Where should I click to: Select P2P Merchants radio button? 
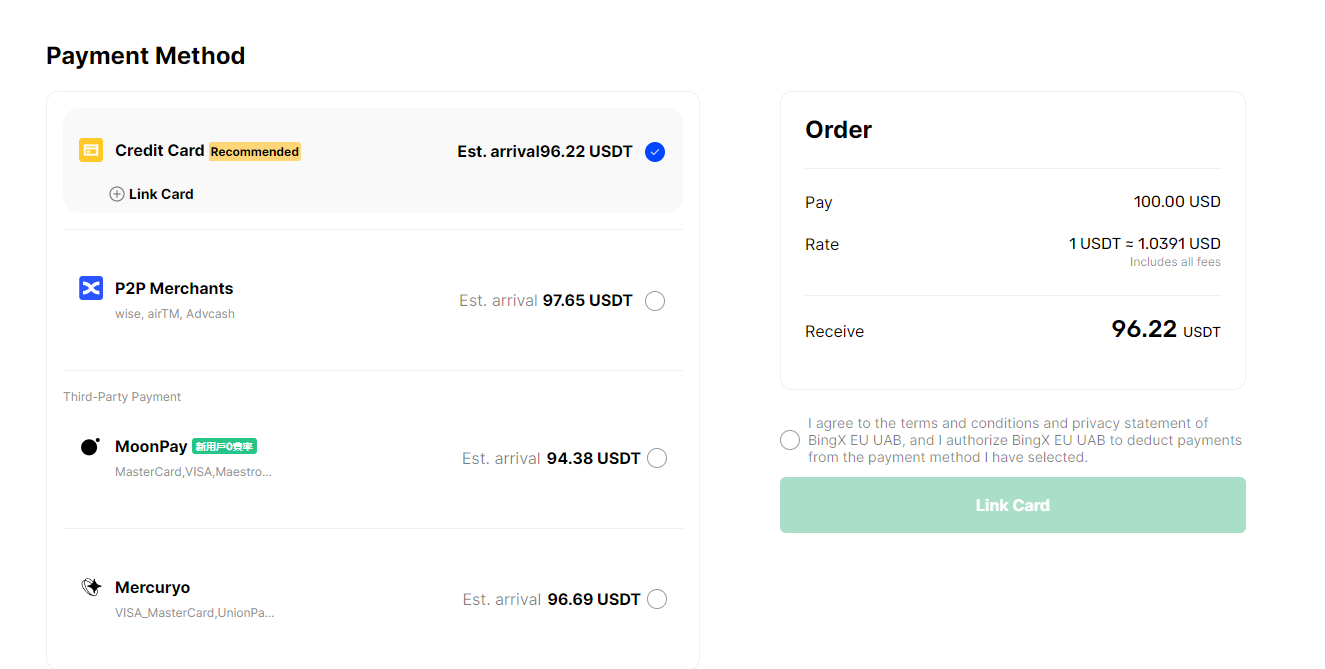[x=655, y=301]
